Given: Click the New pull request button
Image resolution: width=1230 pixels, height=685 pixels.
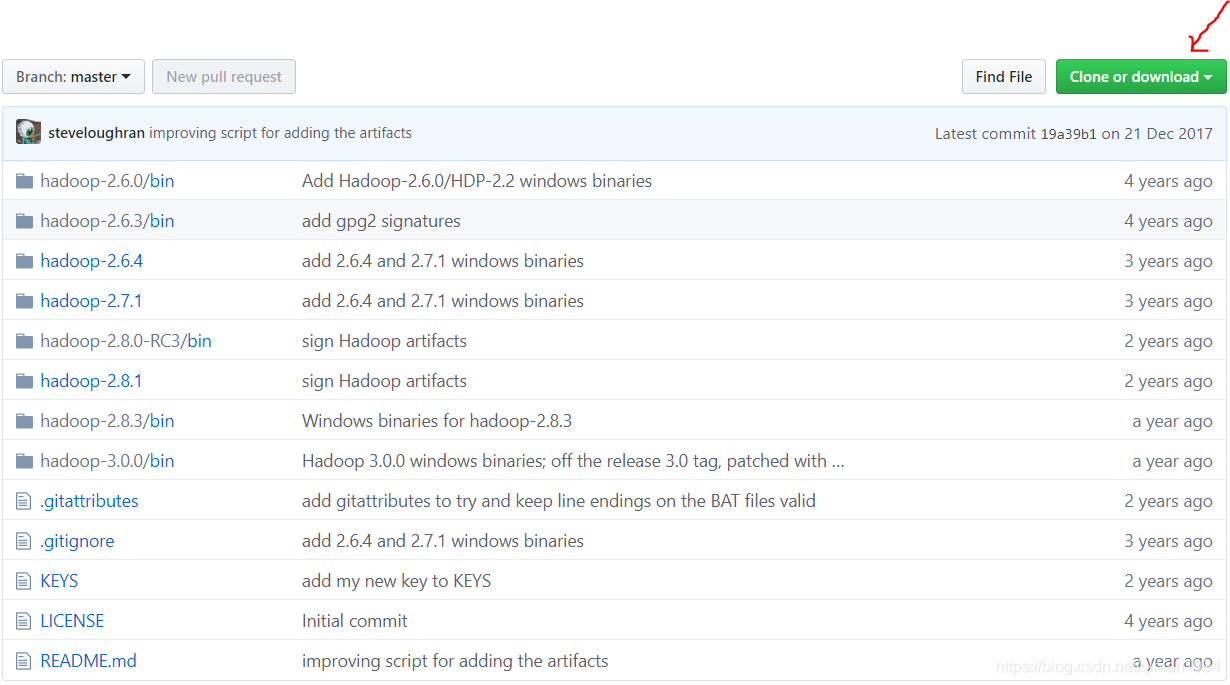Looking at the screenshot, I should [224, 77].
